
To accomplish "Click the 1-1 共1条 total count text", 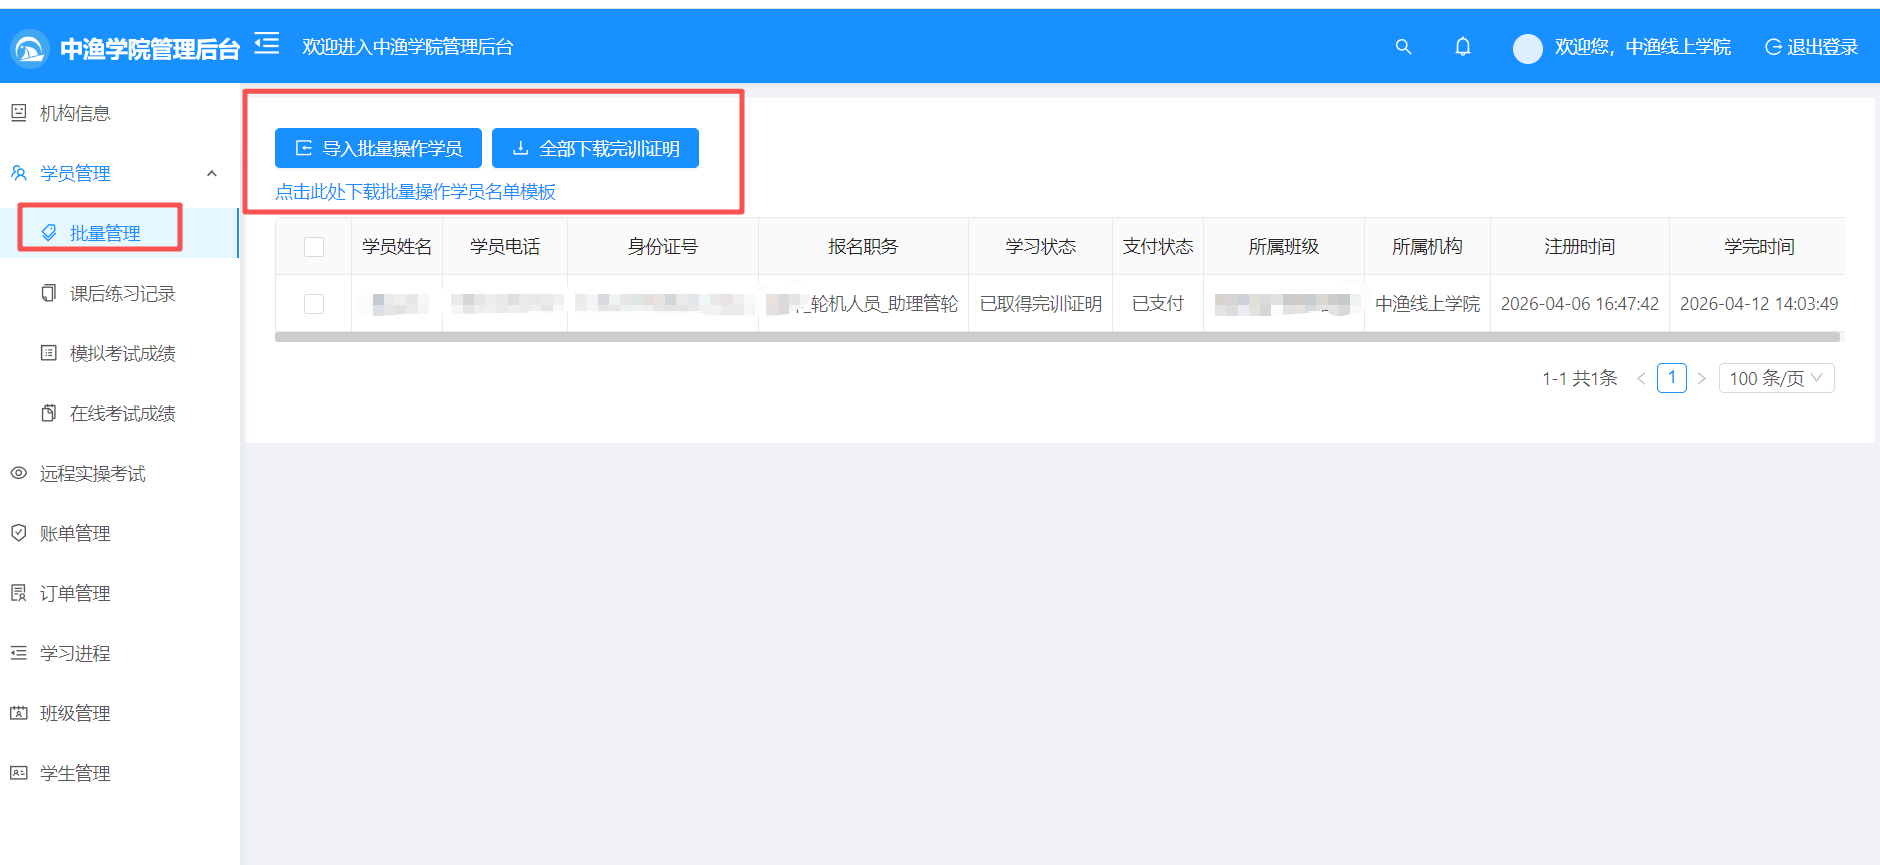I will (x=1579, y=378).
